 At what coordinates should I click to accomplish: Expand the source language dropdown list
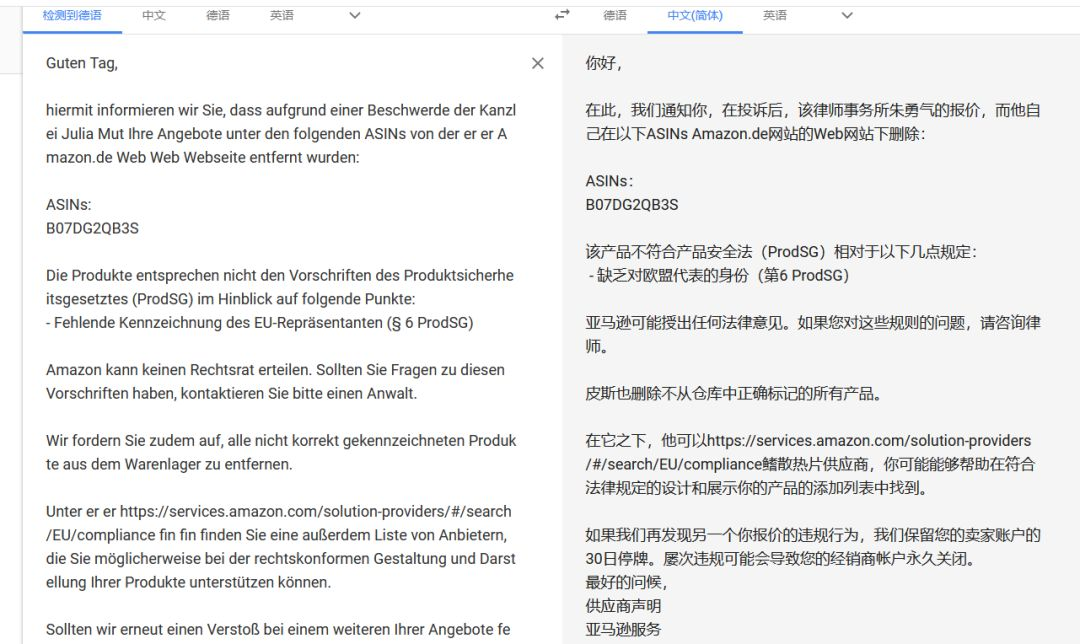[354, 15]
